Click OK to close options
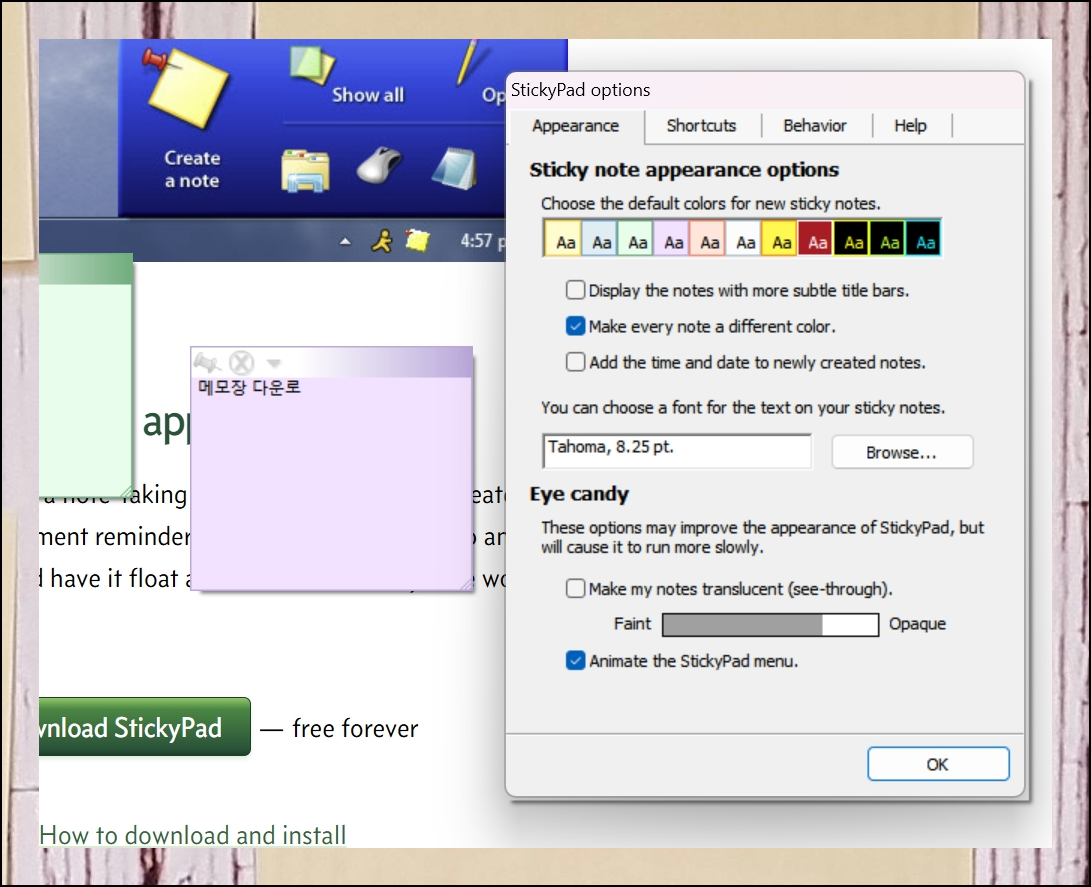Viewport: 1091px width, 887px height. coord(938,764)
